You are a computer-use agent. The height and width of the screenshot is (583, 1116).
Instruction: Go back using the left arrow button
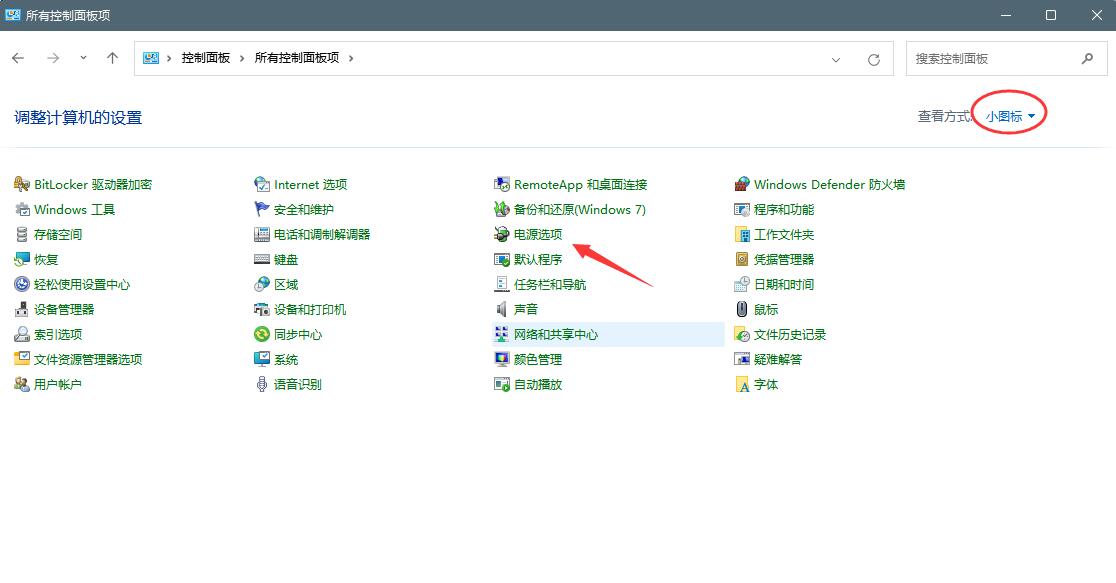coord(17,58)
